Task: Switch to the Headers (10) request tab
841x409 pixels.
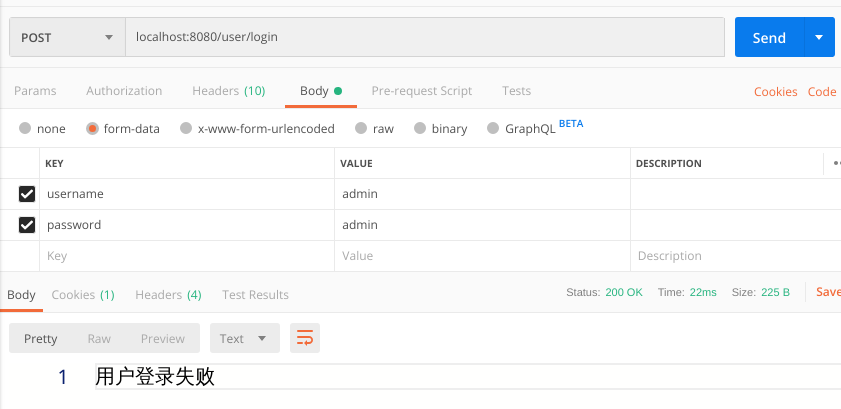Action: [x=228, y=91]
